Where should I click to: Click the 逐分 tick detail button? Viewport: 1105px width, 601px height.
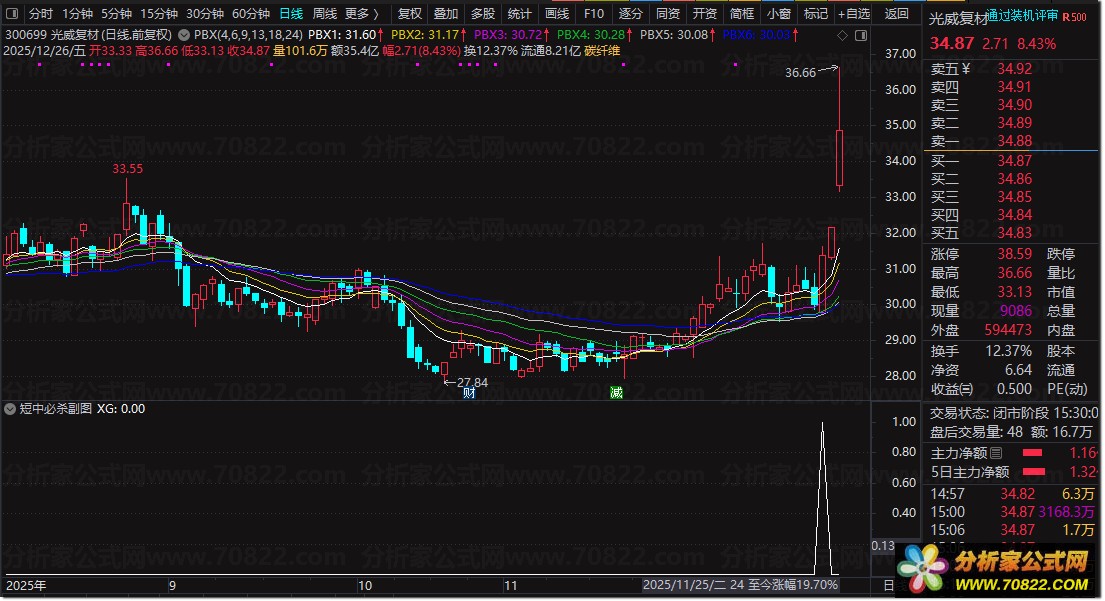click(631, 13)
